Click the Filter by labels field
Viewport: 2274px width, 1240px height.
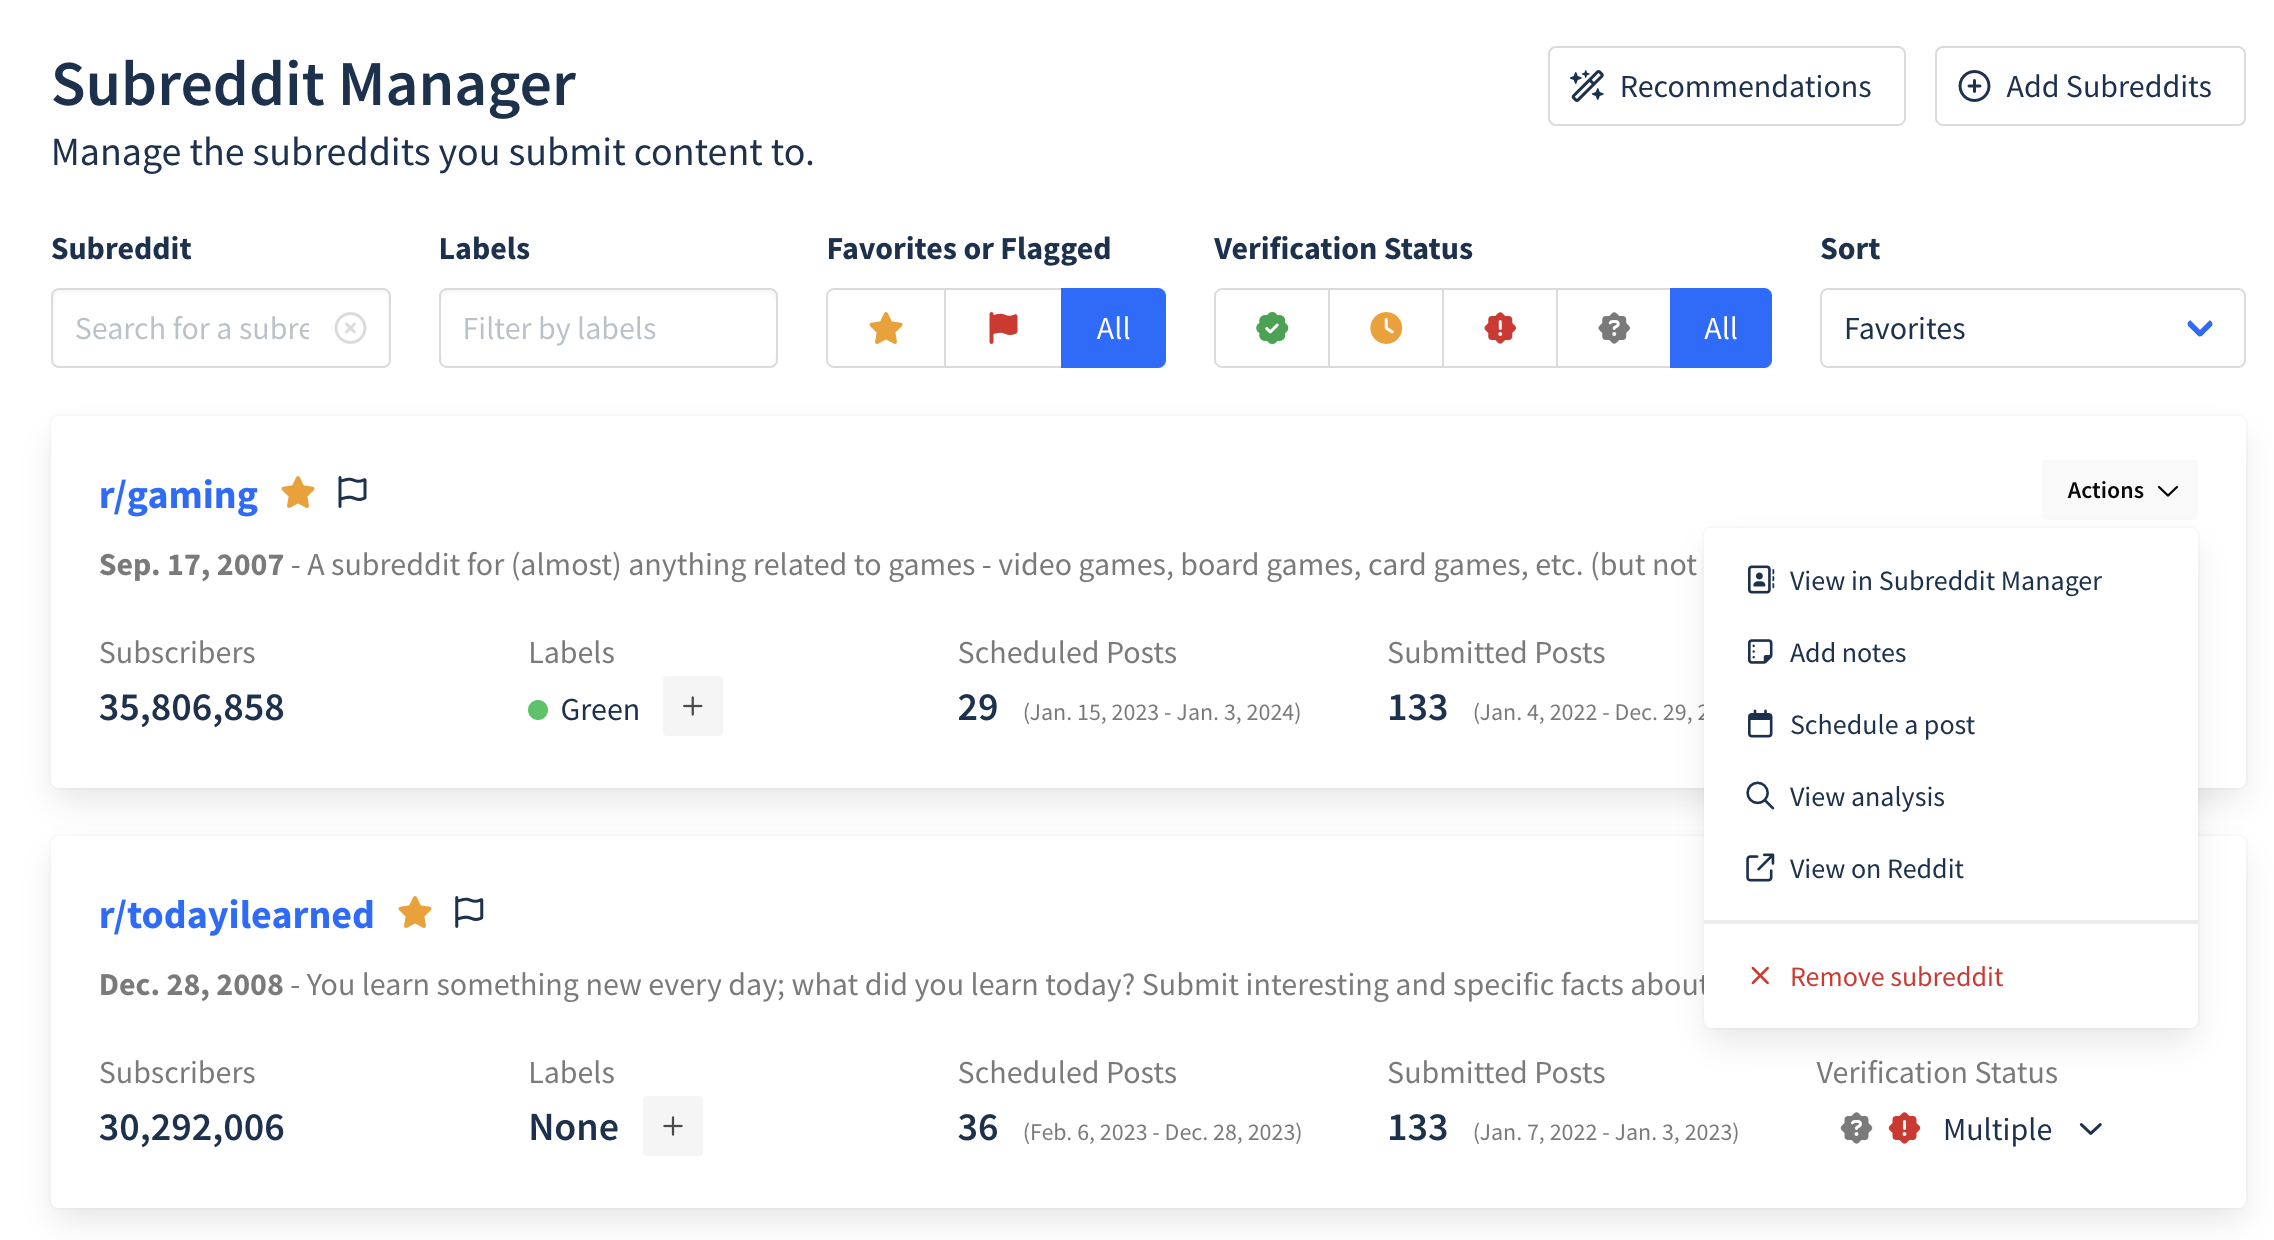pyautogui.click(x=608, y=328)
